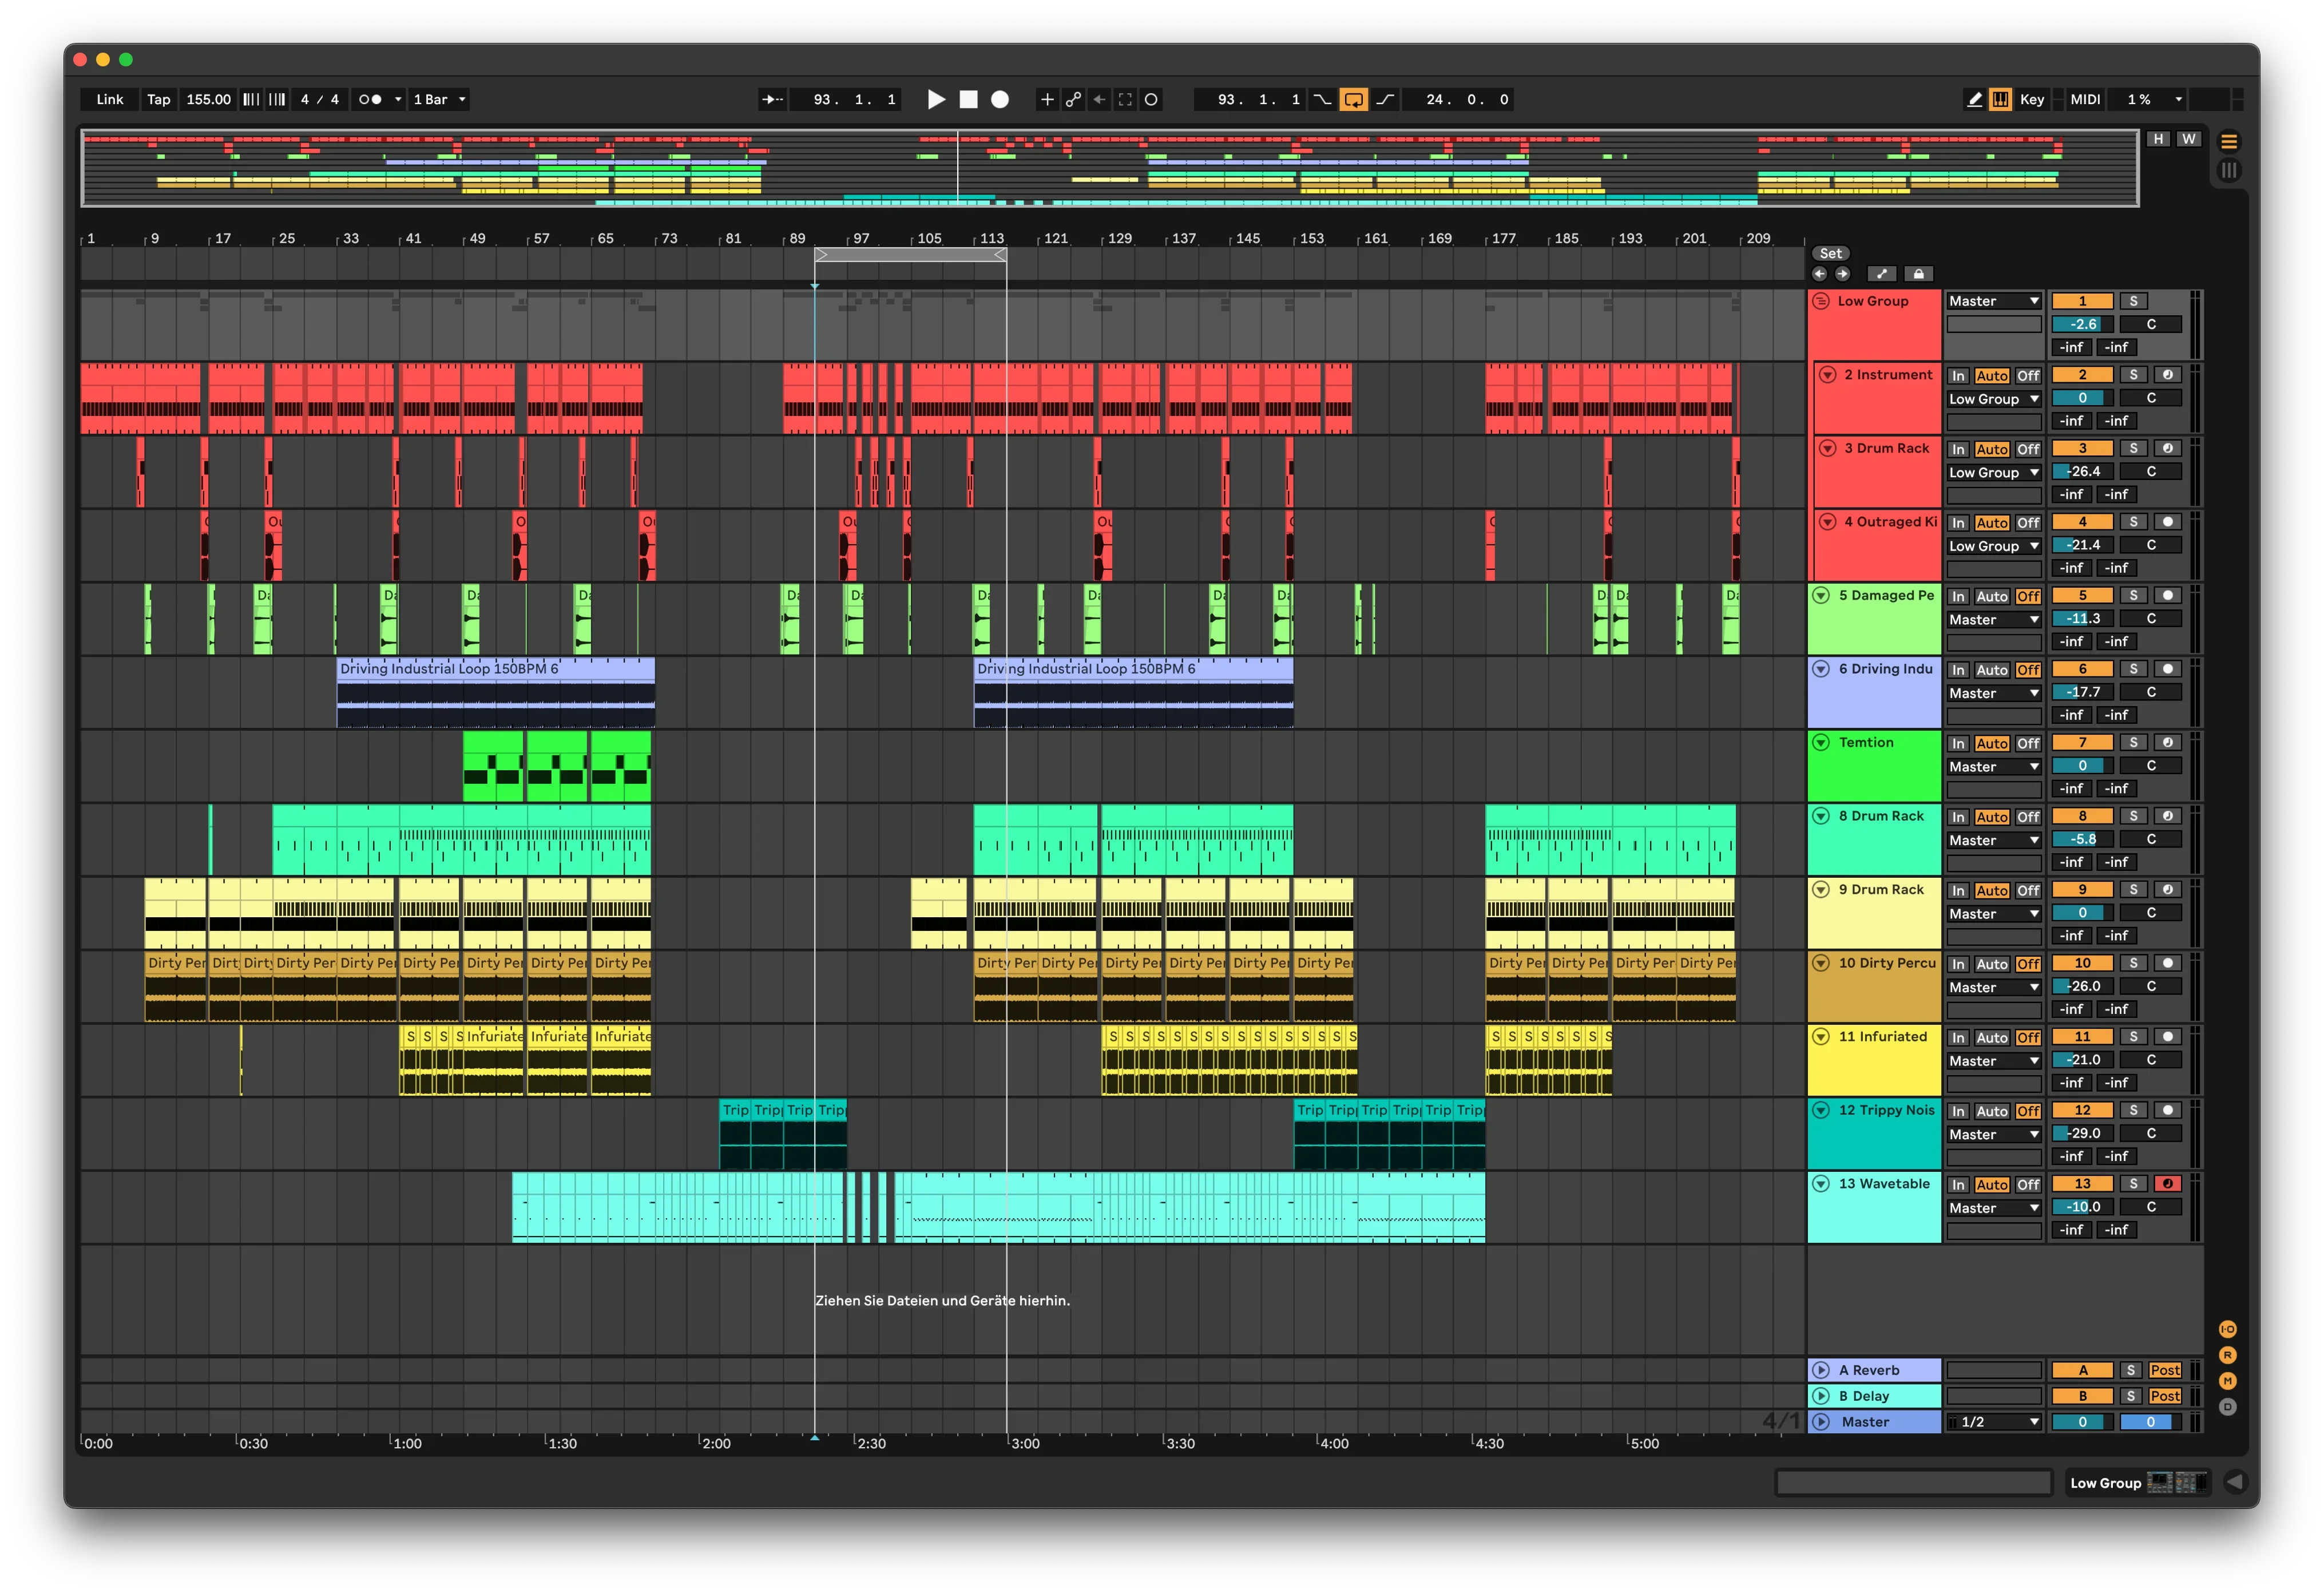The height and width of the screenshot is (1593, 2324).
Task: Open output routing dropdown for 3 Drum Rack
Action: pyautogui.click(x=1993, y=472)
